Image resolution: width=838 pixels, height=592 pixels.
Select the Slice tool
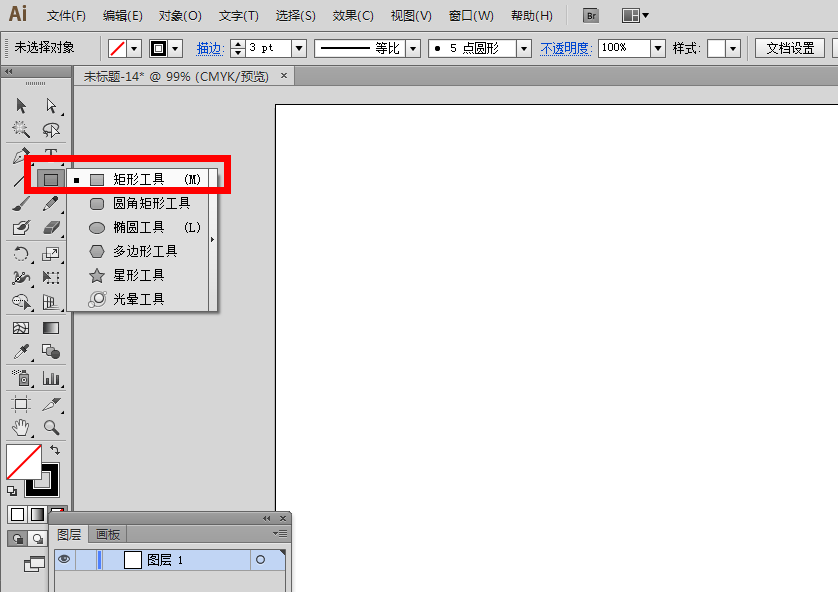pos(51,404)
